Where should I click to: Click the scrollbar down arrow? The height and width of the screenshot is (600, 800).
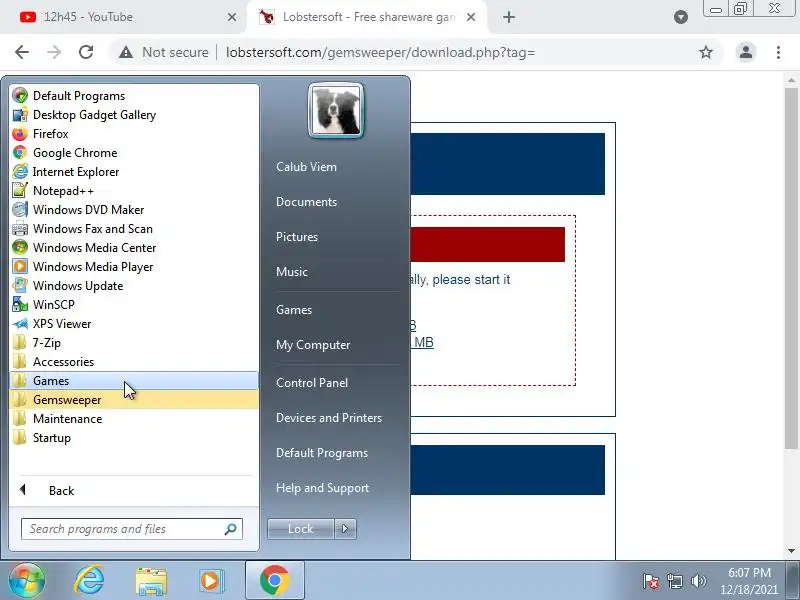point(791,551)
